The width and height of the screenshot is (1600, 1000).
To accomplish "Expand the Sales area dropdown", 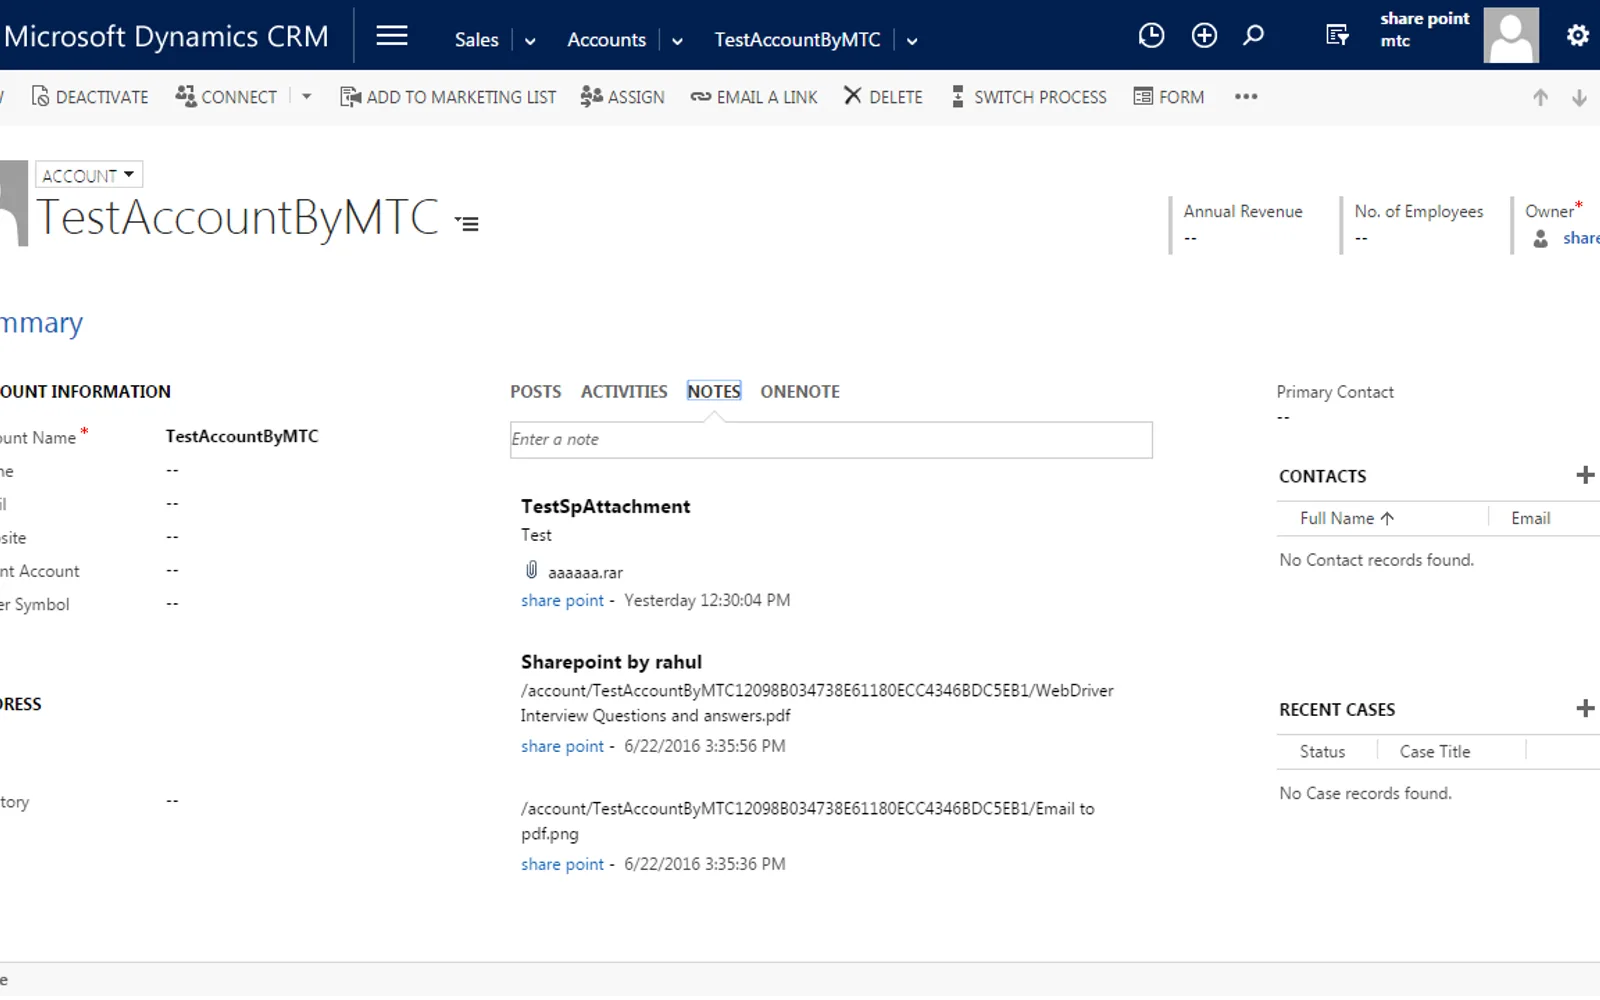I will [530, 41].
